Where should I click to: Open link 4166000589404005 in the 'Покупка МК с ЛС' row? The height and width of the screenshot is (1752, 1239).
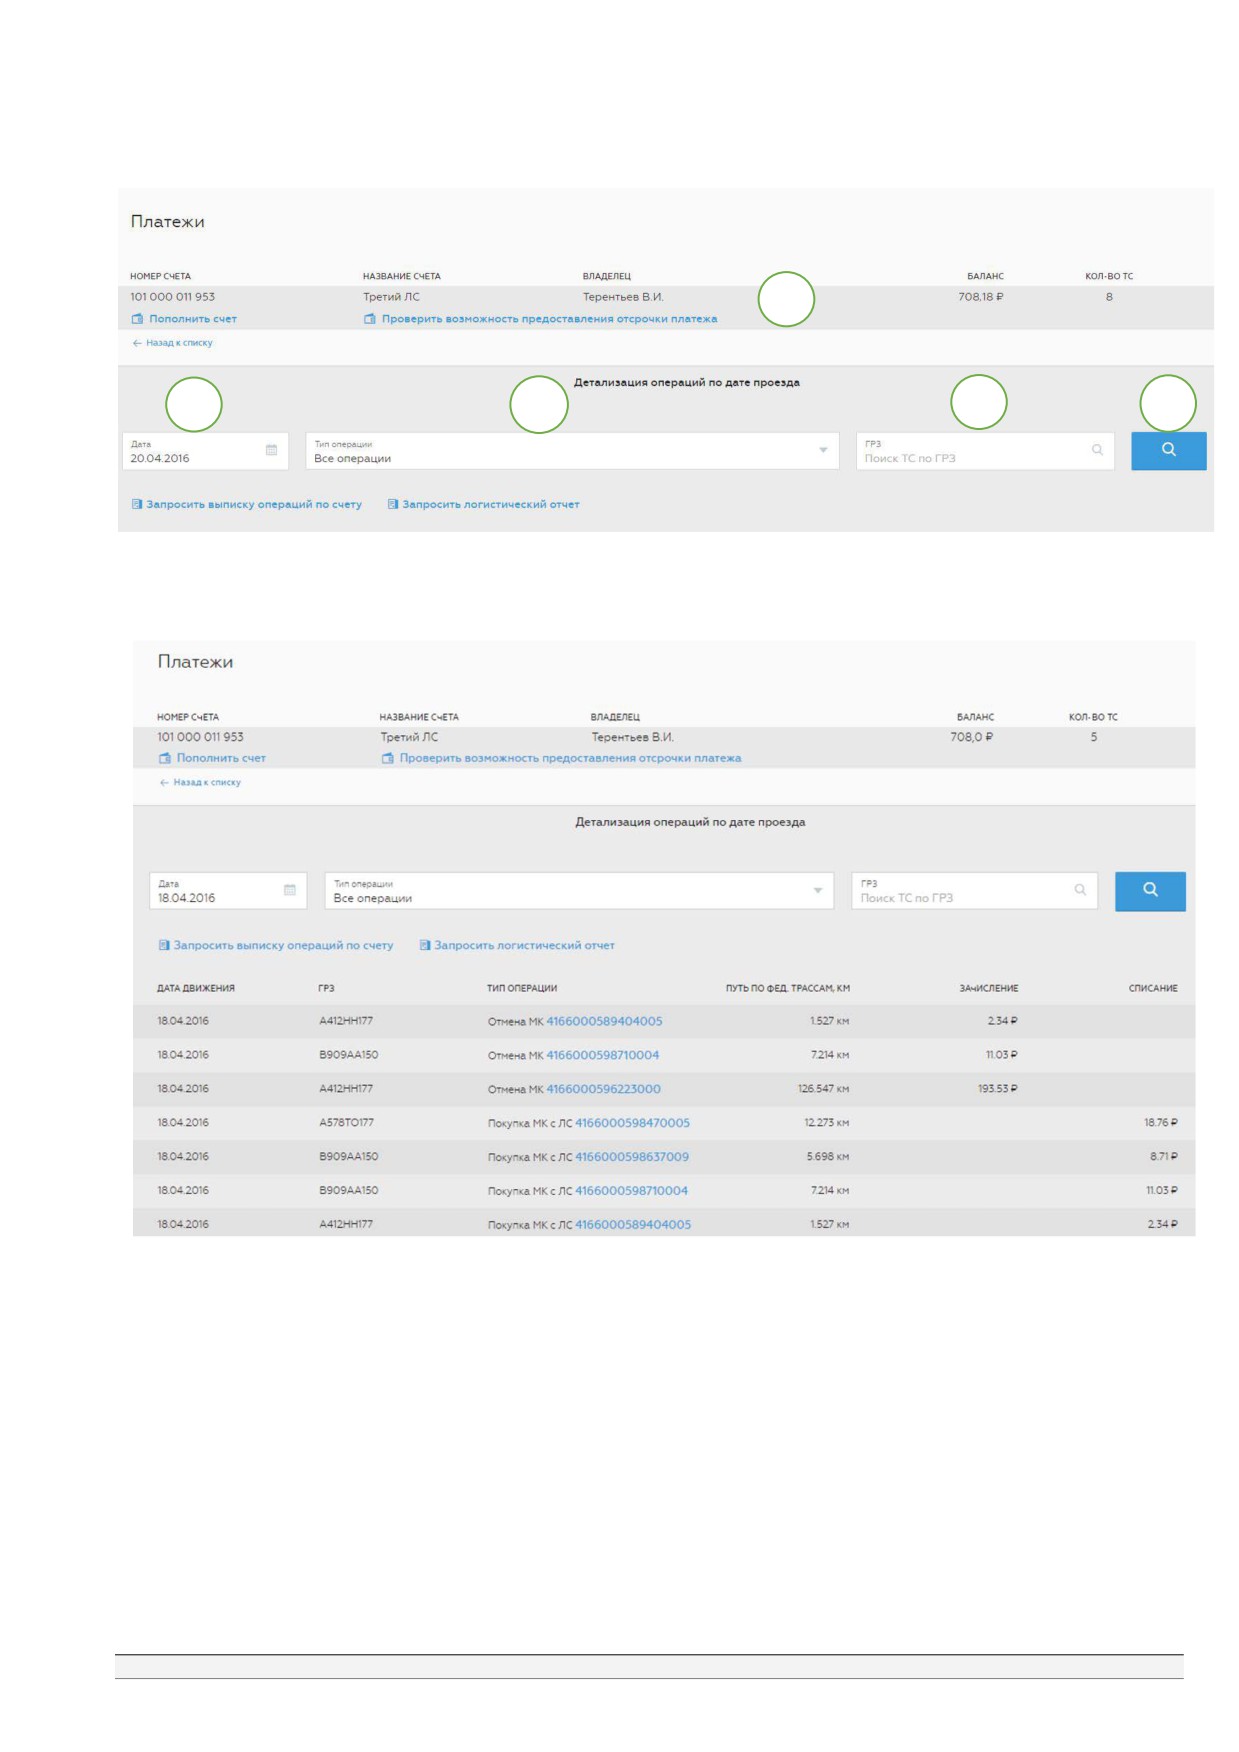tap(633, 1225)
